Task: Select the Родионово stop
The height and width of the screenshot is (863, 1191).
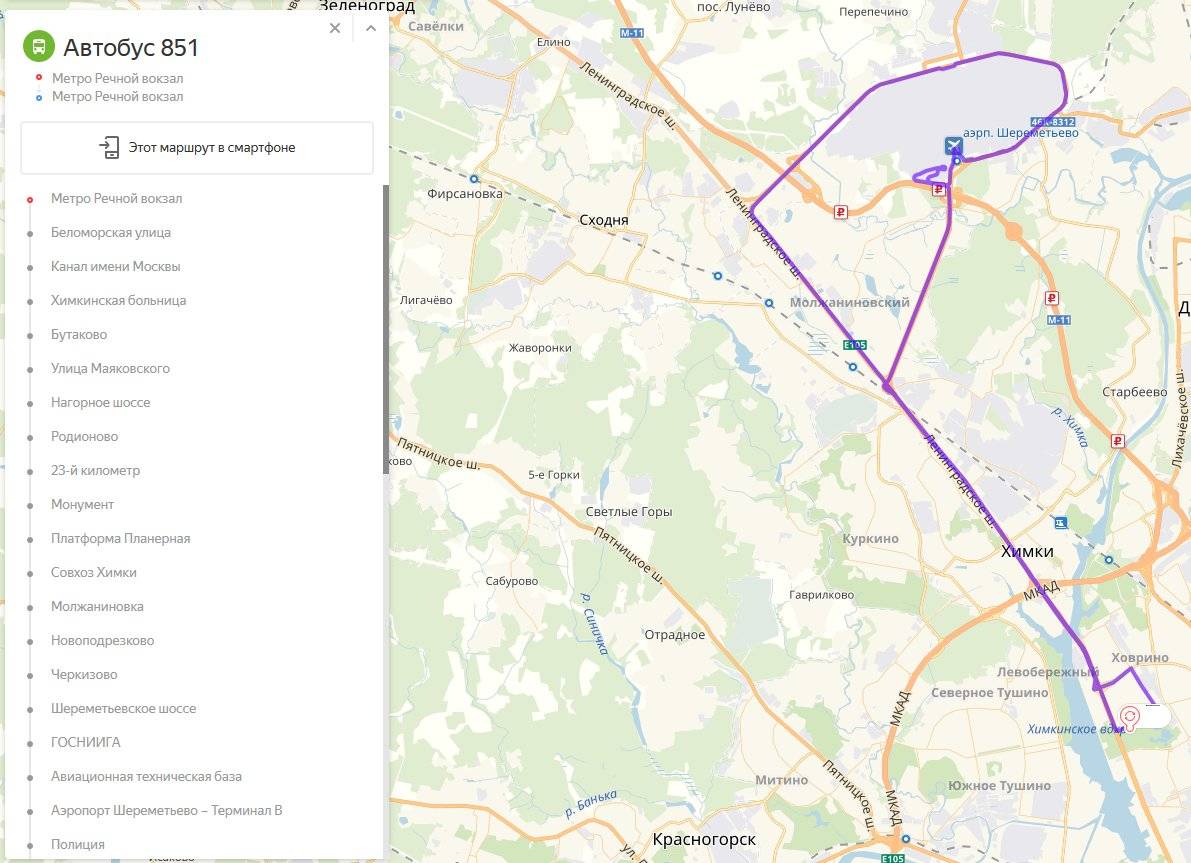Action: click(x=84, y=437)
